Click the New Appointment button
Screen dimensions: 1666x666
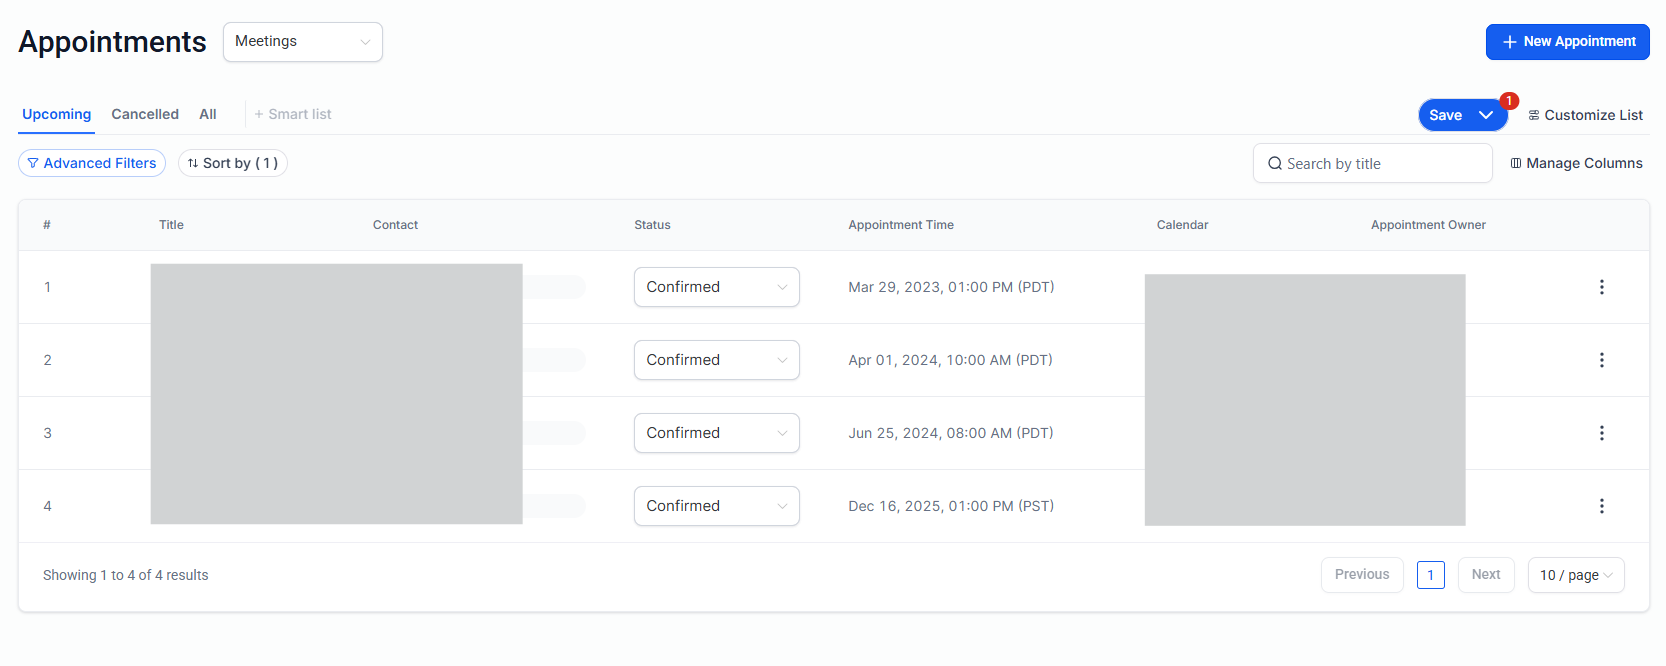pos(1567,42)
